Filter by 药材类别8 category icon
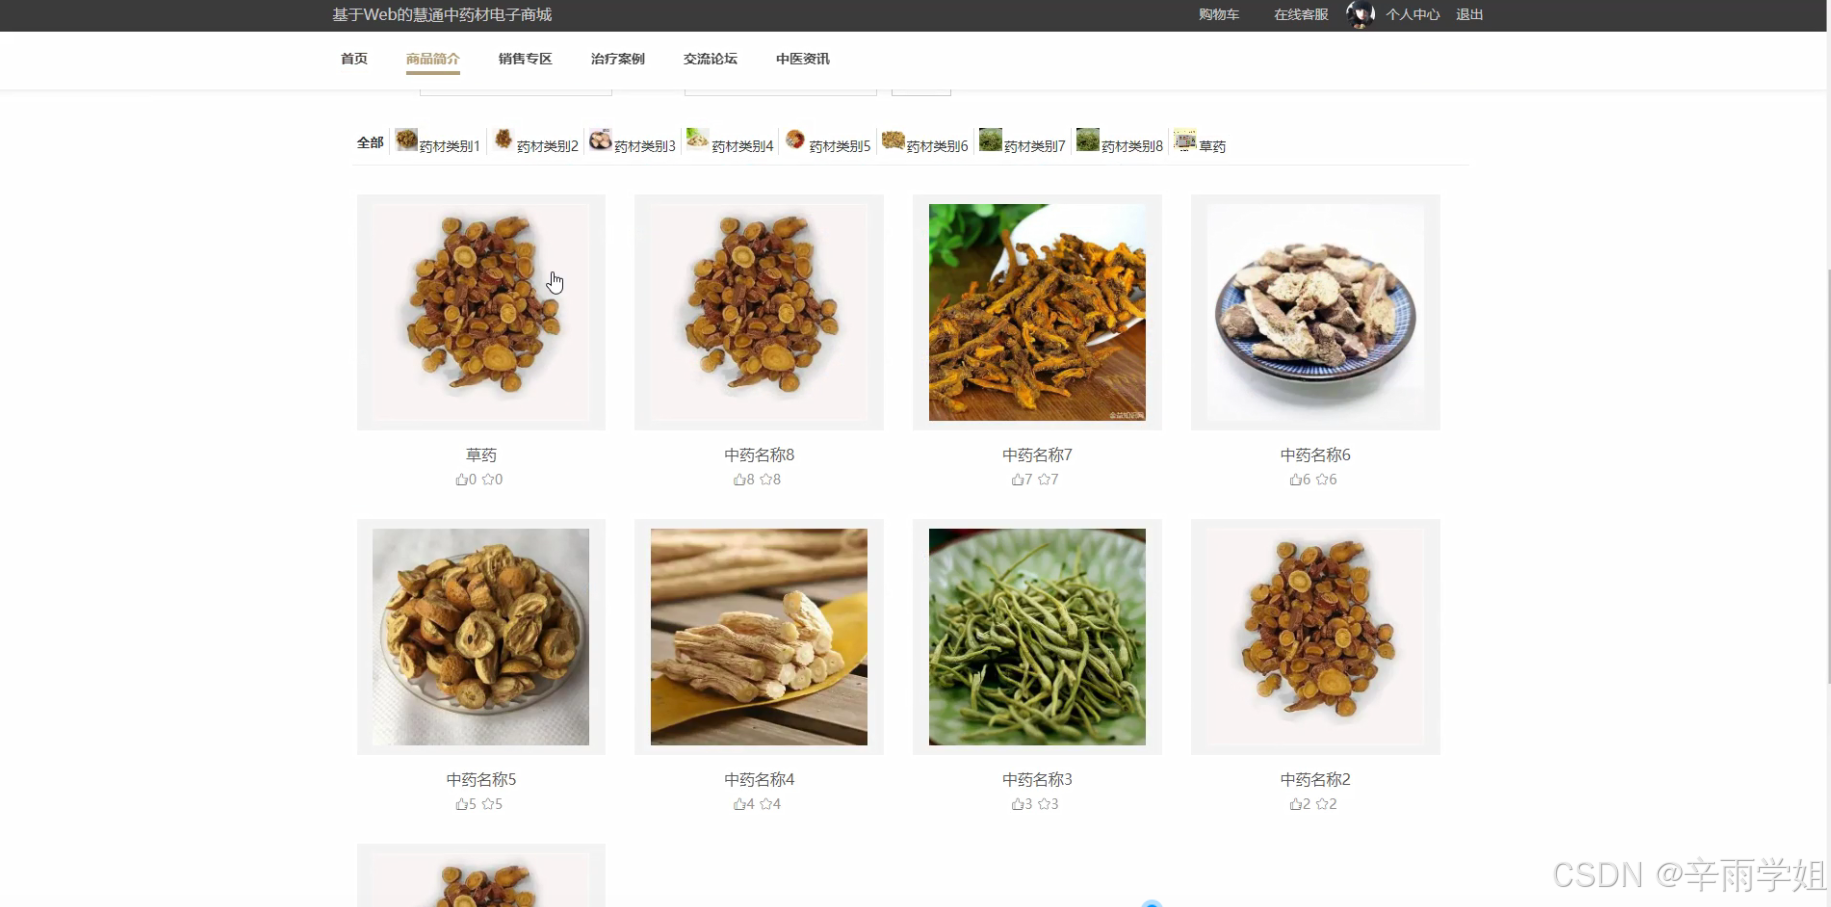This screenshot has height=907, width=1831. (x=1087, y=140)
